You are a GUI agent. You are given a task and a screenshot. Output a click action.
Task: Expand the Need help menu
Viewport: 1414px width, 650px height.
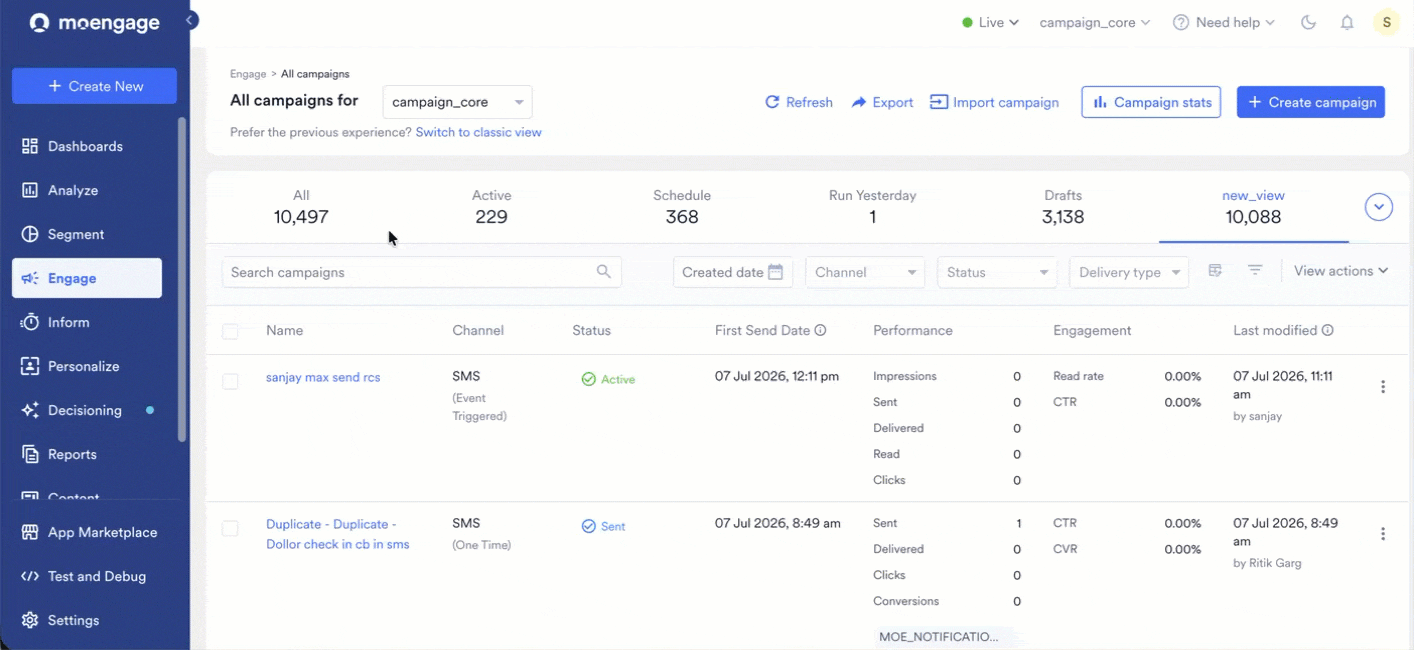click(x=1224, y=22)
